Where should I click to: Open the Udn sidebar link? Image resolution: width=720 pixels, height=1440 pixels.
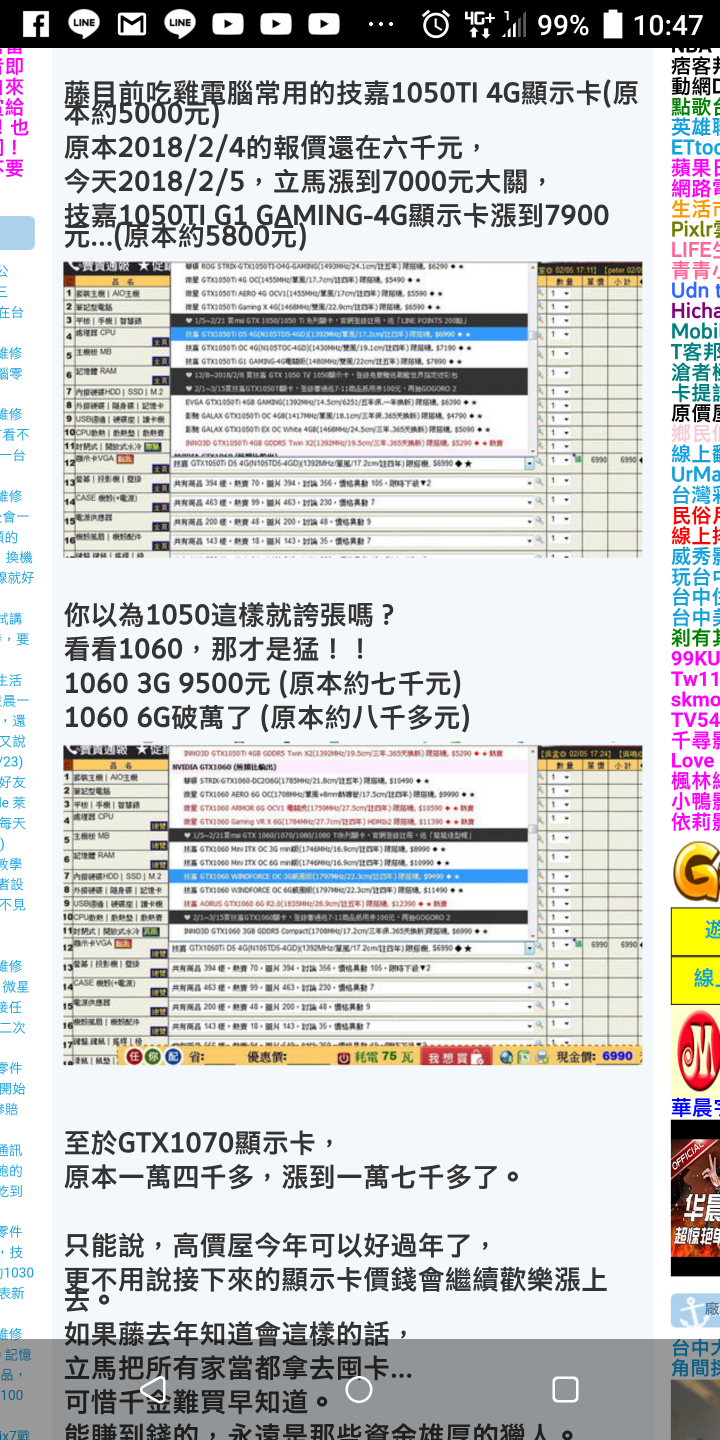[x=695, y=291]
